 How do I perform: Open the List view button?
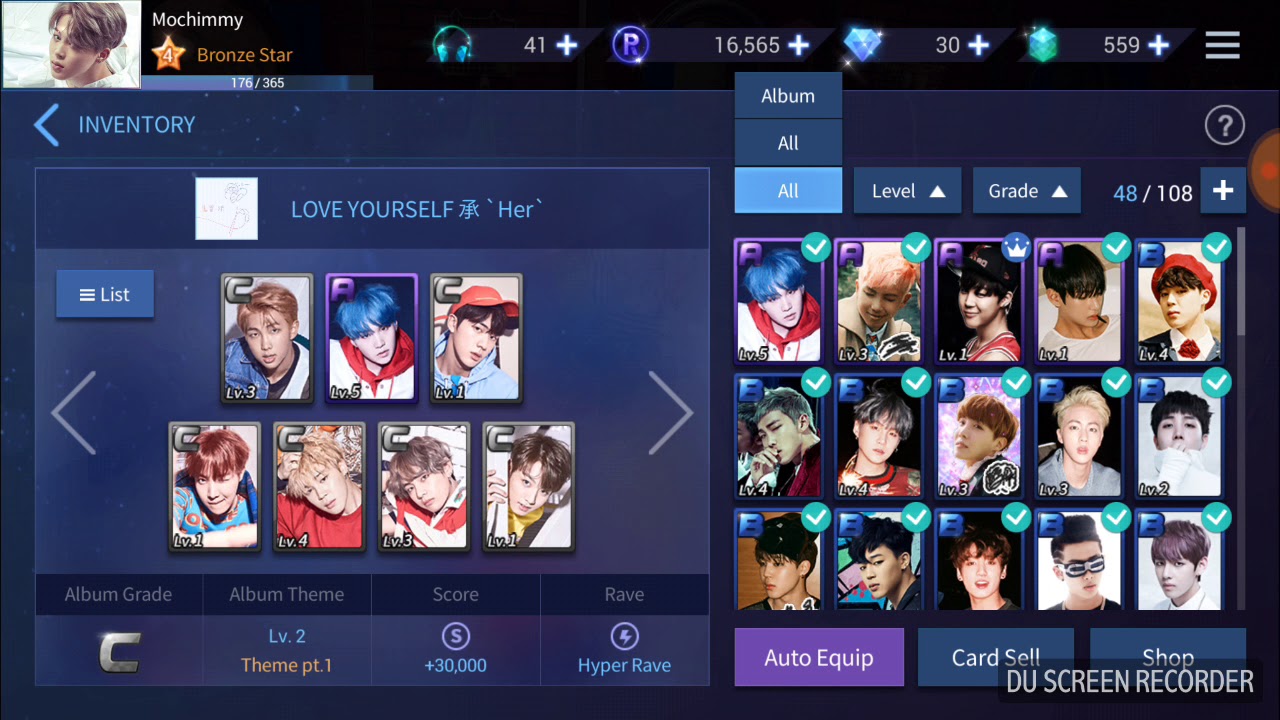105,294
